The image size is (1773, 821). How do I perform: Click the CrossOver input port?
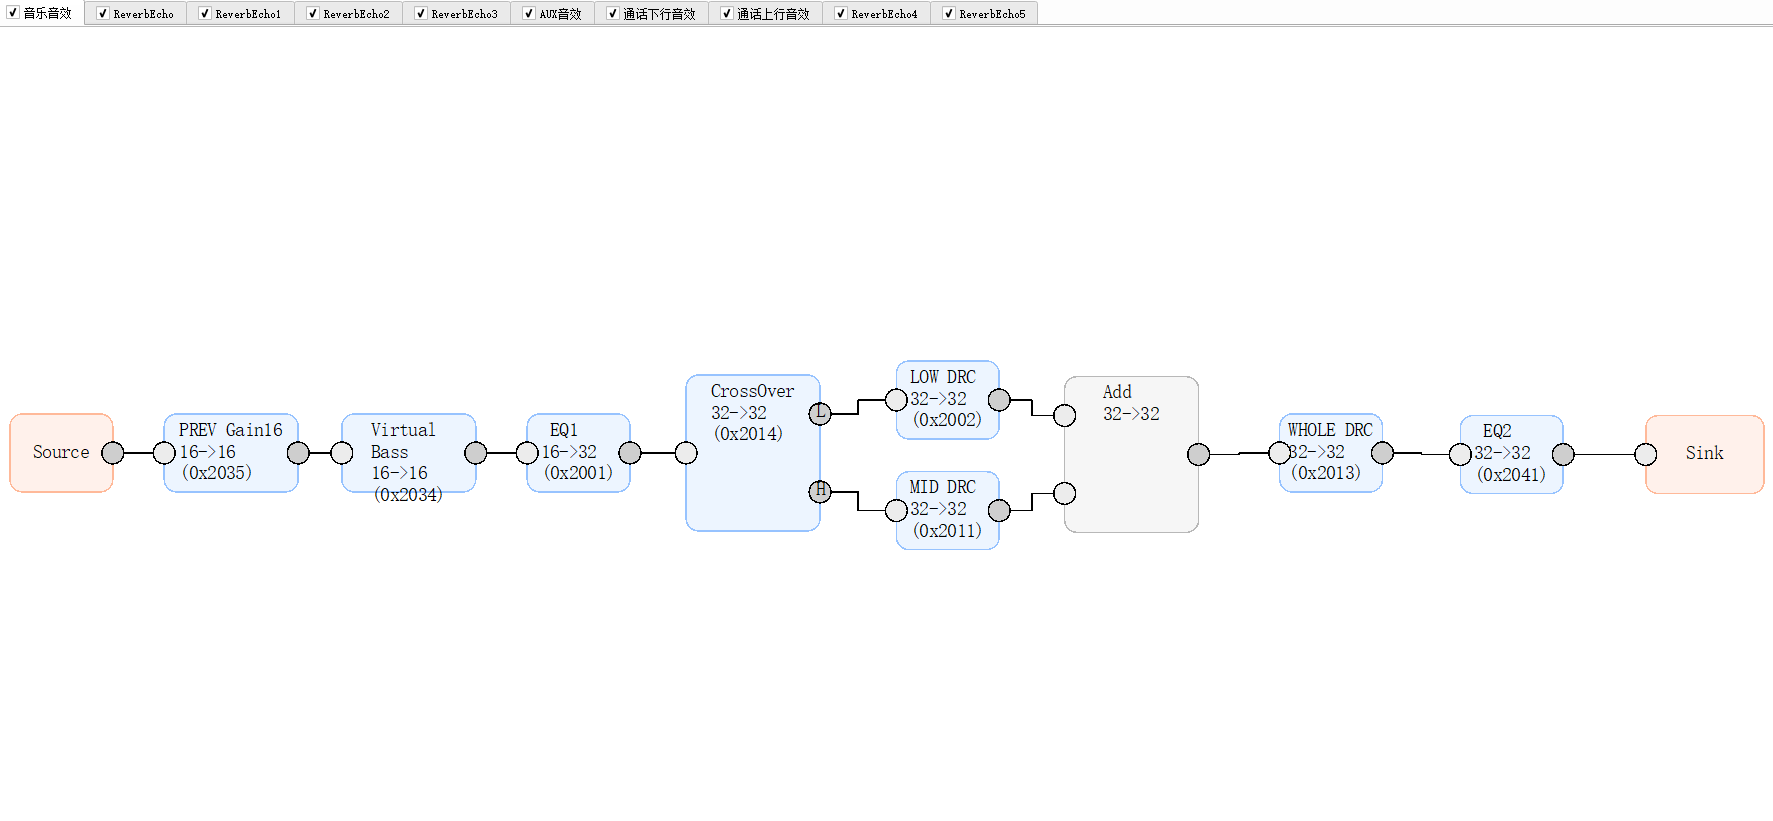click(686, 453)
